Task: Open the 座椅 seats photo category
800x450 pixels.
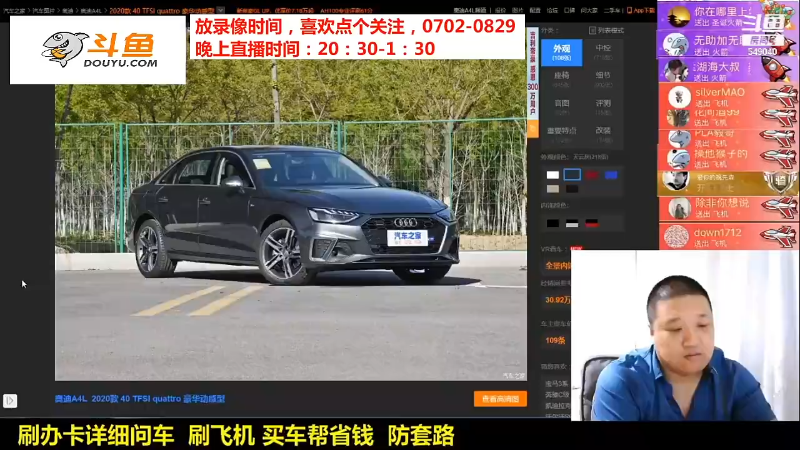Action: 561,79
